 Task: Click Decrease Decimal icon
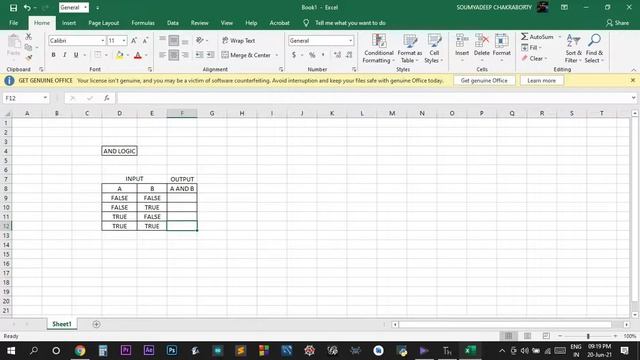tap(349, 55)
